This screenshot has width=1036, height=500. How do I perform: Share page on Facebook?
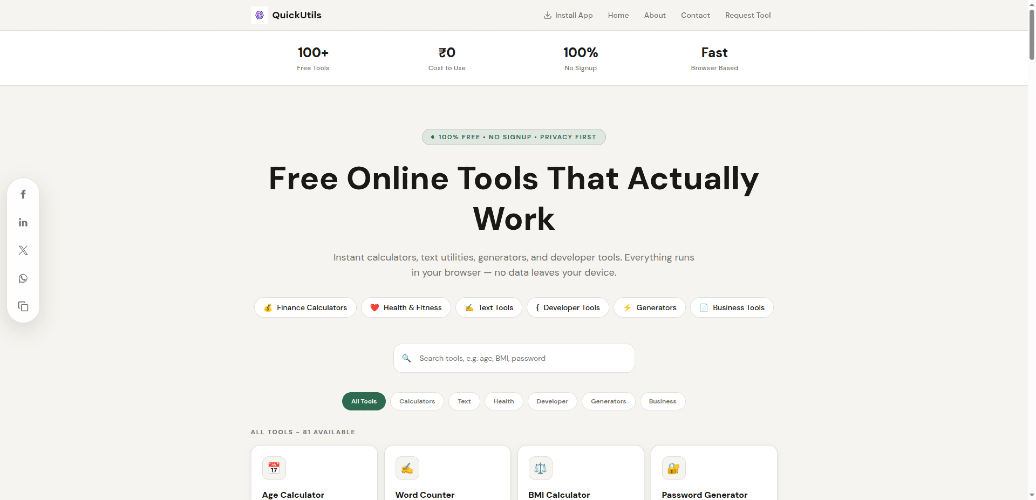pyautogui.click(x=23, y=194)
